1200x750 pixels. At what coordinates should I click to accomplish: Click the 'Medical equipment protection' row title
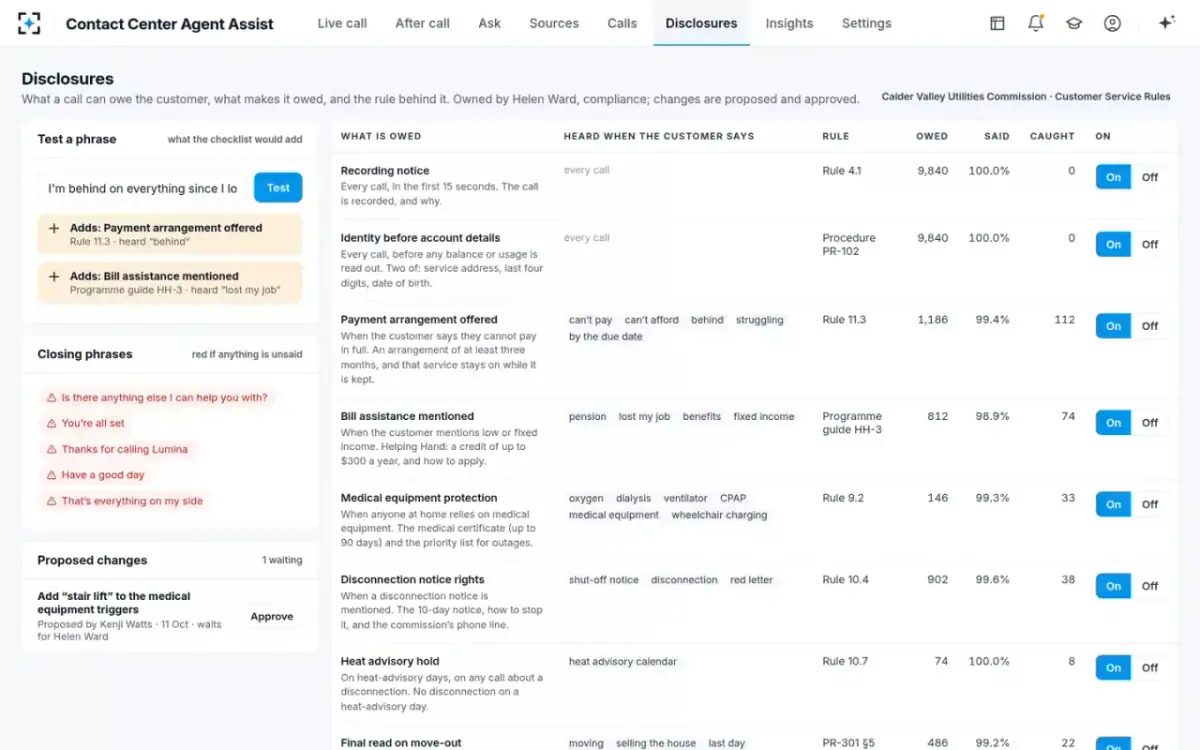pyautogui.click(x=419, y=498)
